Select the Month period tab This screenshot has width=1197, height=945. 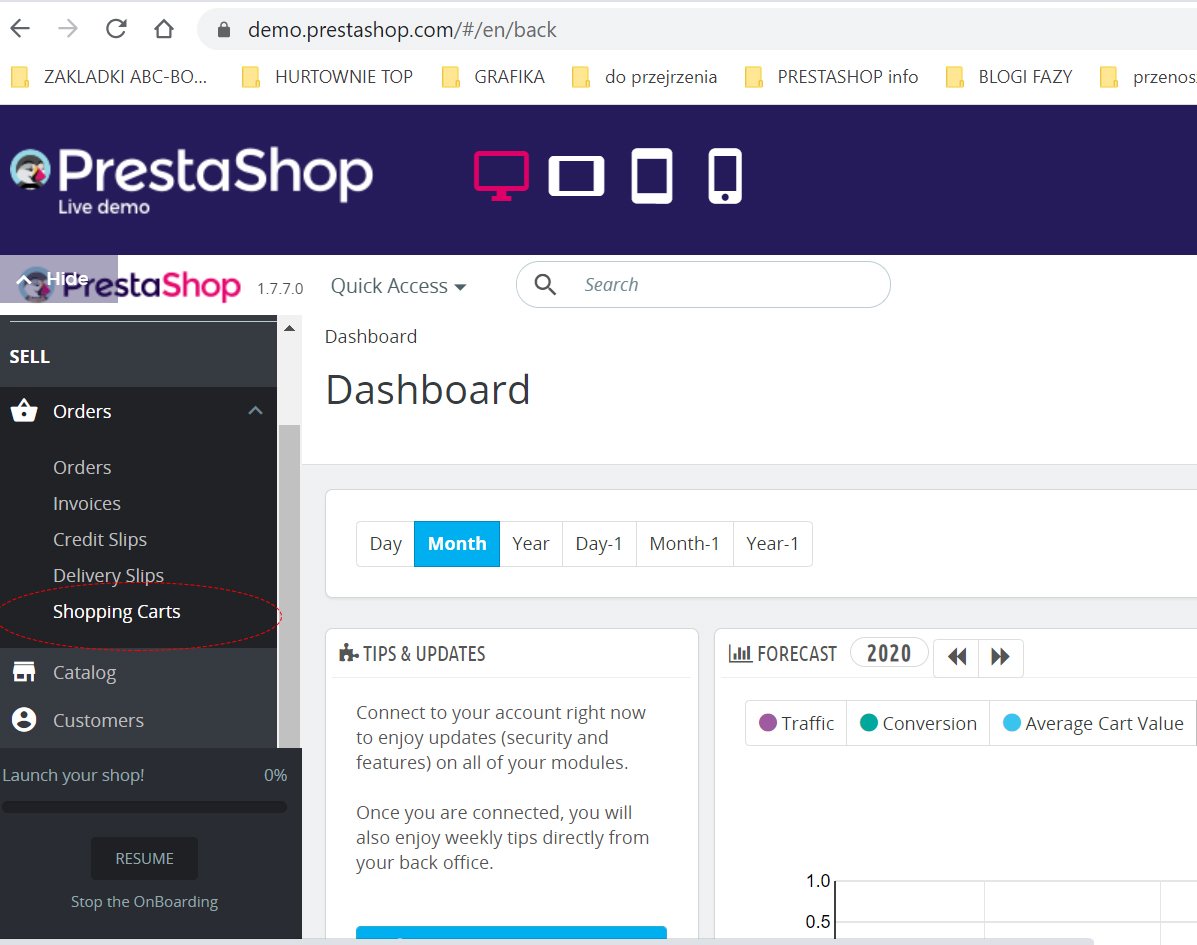click(457, 543)
